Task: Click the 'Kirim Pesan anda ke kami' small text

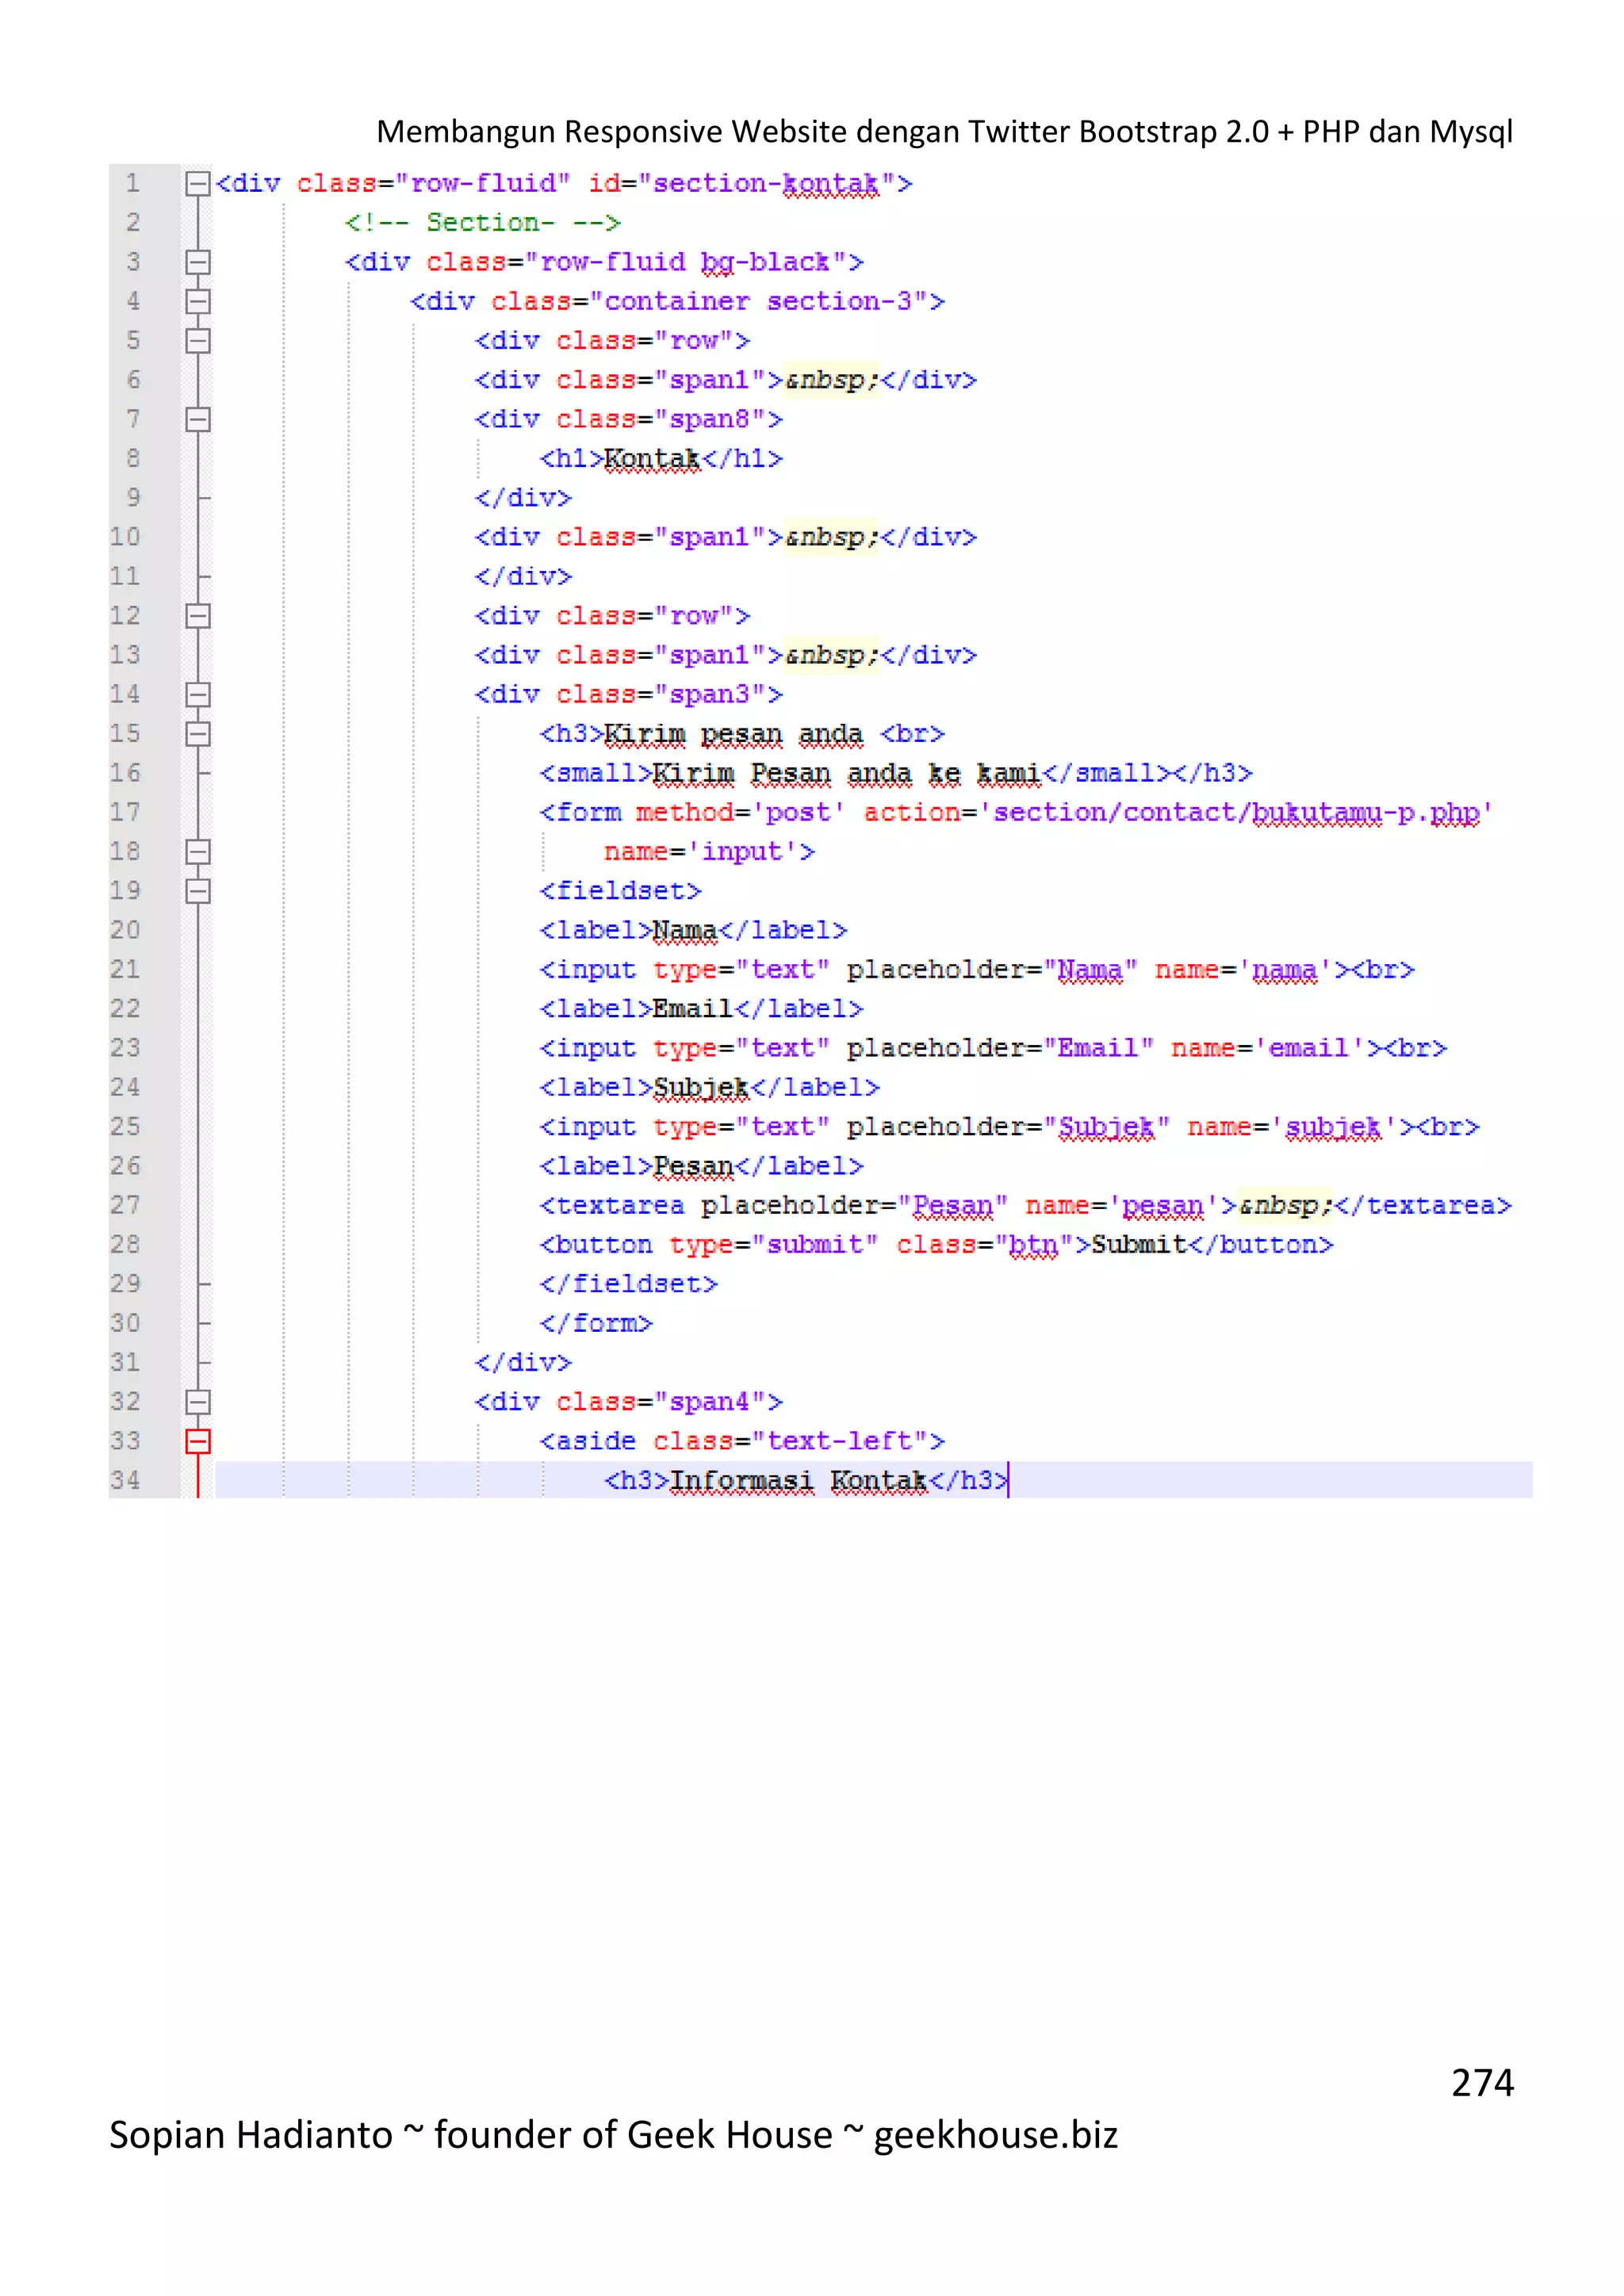Action: pyautogui.click(x=848, y=773)
